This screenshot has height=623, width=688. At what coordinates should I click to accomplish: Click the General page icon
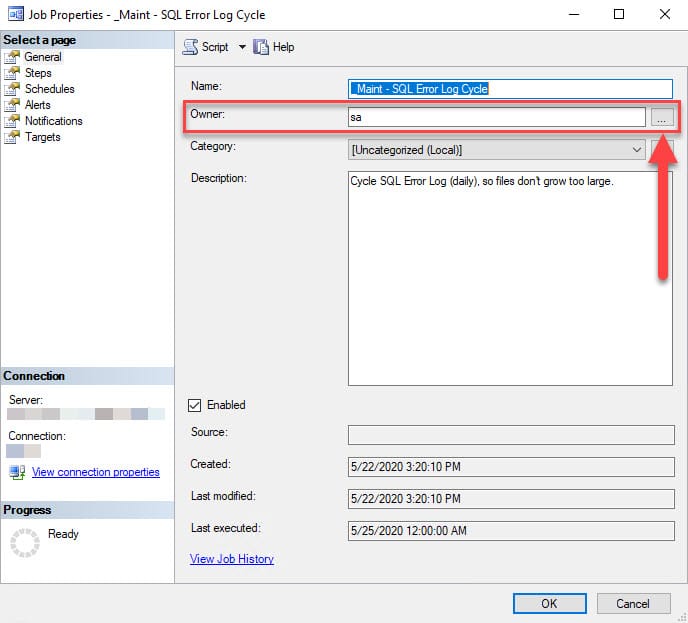pos(12,57)
